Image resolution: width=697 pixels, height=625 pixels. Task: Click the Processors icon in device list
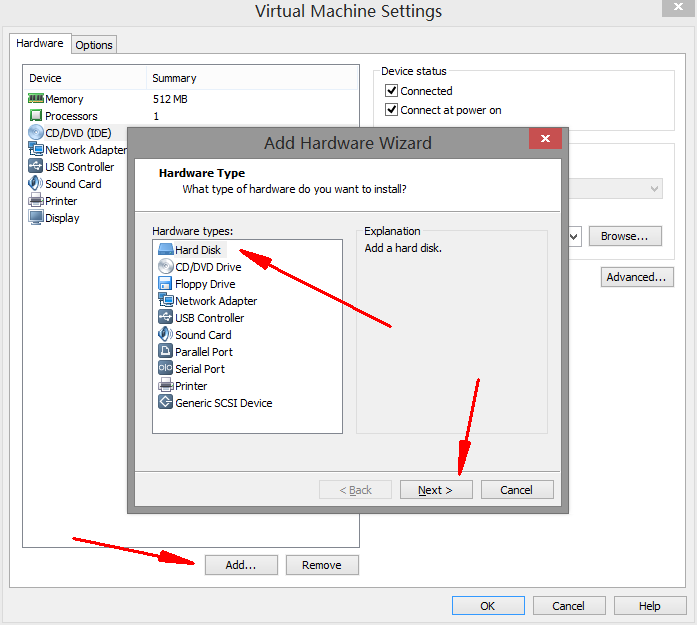point(36,116)
